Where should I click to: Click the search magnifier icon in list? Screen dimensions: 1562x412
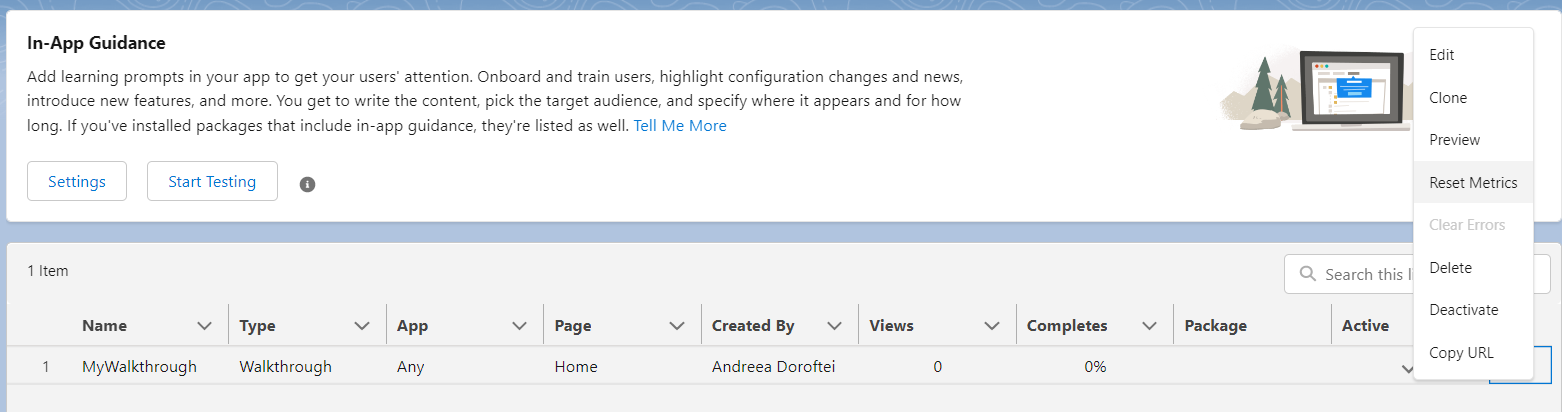point(1307,273)
